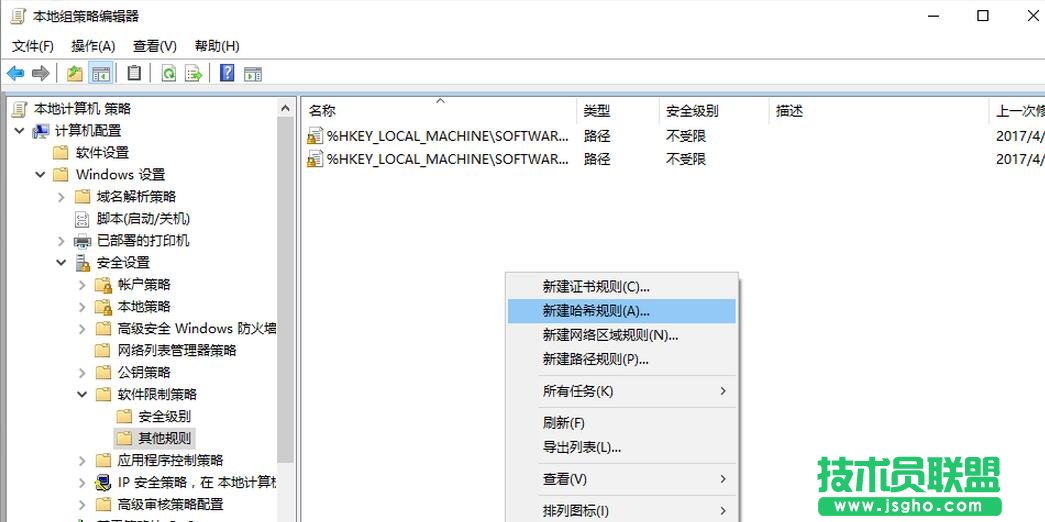Viewport: 1045px width, 522px height.
Task: Choose 新建哈希规则(A)... from context menu
Action: (x=622, y=311)
